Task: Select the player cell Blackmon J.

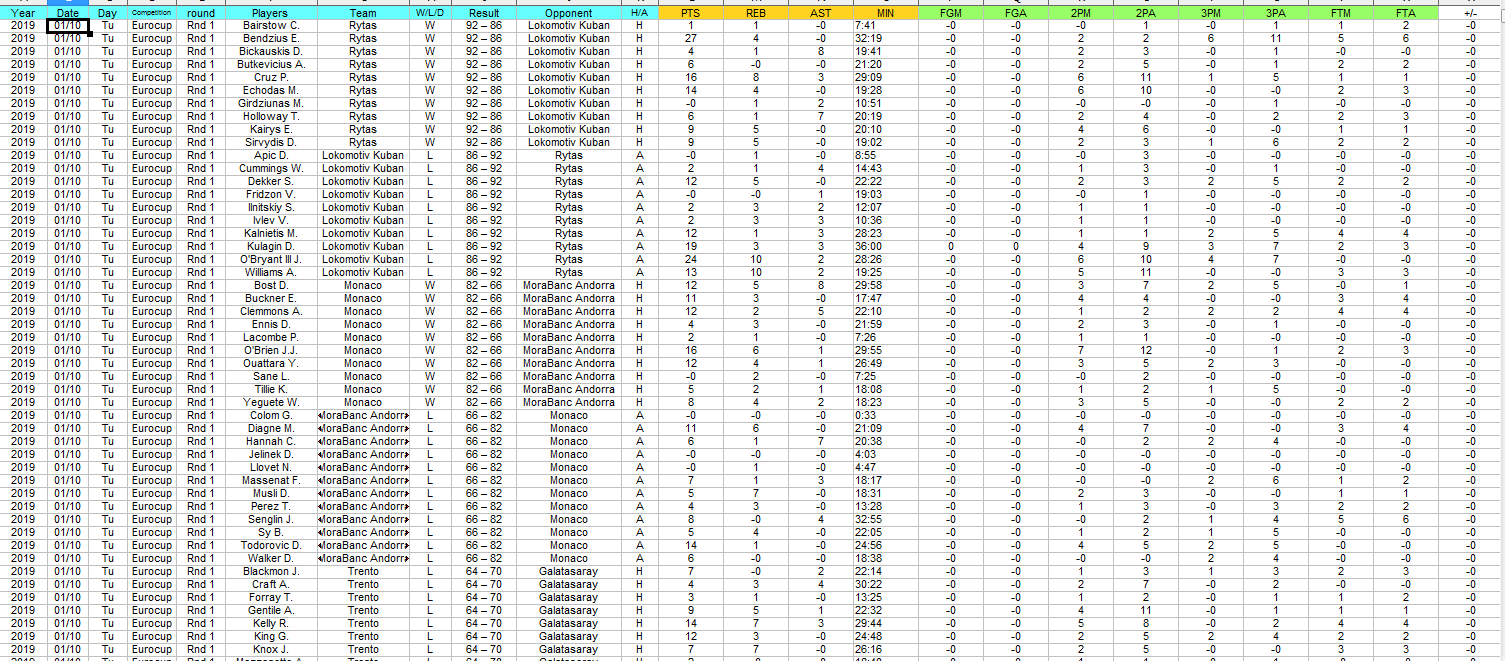Action: coord(270,571)
